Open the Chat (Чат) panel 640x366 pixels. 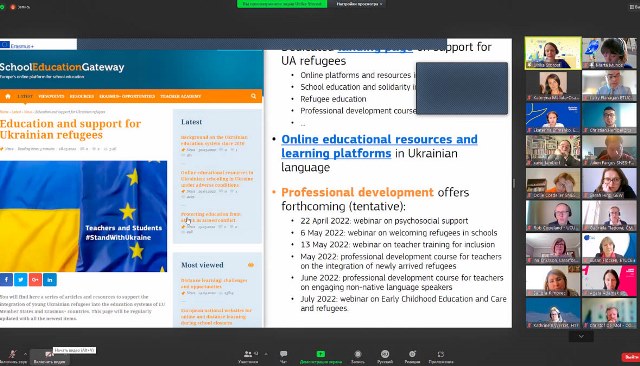pyautogui.click(x=283, y=356)
